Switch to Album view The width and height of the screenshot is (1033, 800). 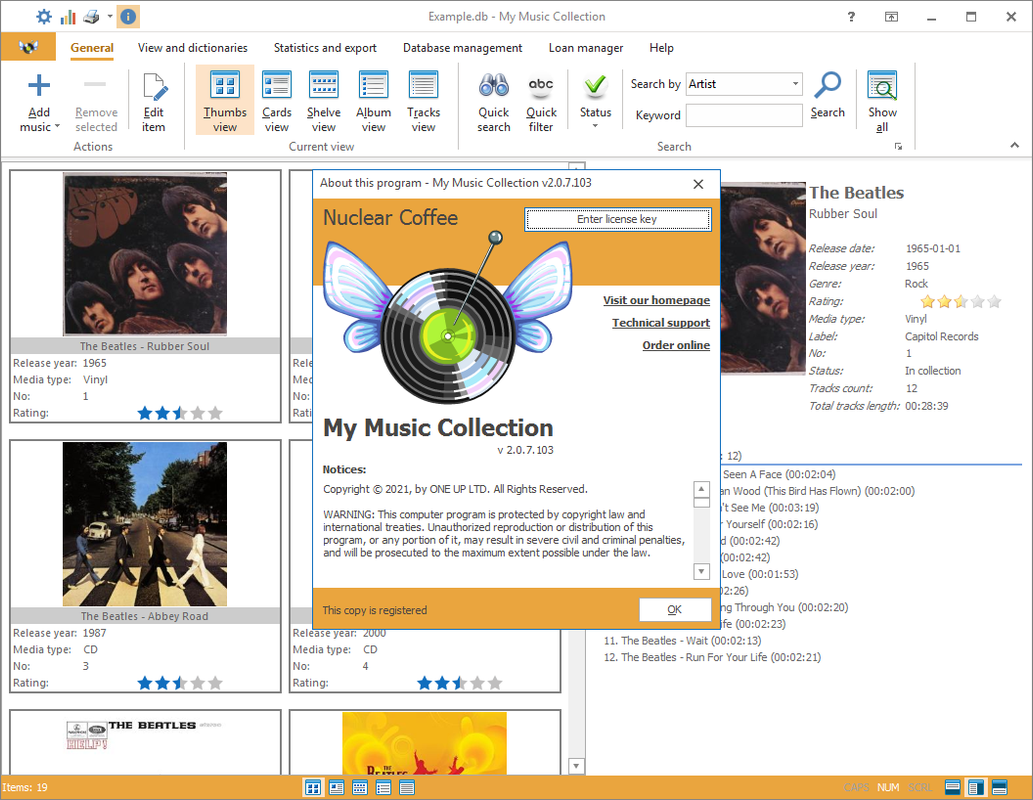(374, 101)
